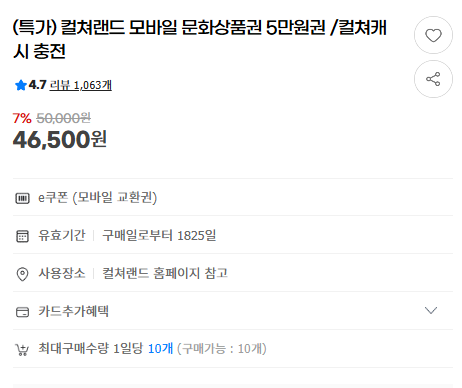This screenshot has height=388, width=462.
Task: Click the 7% discount label
Action: point(22,118)
